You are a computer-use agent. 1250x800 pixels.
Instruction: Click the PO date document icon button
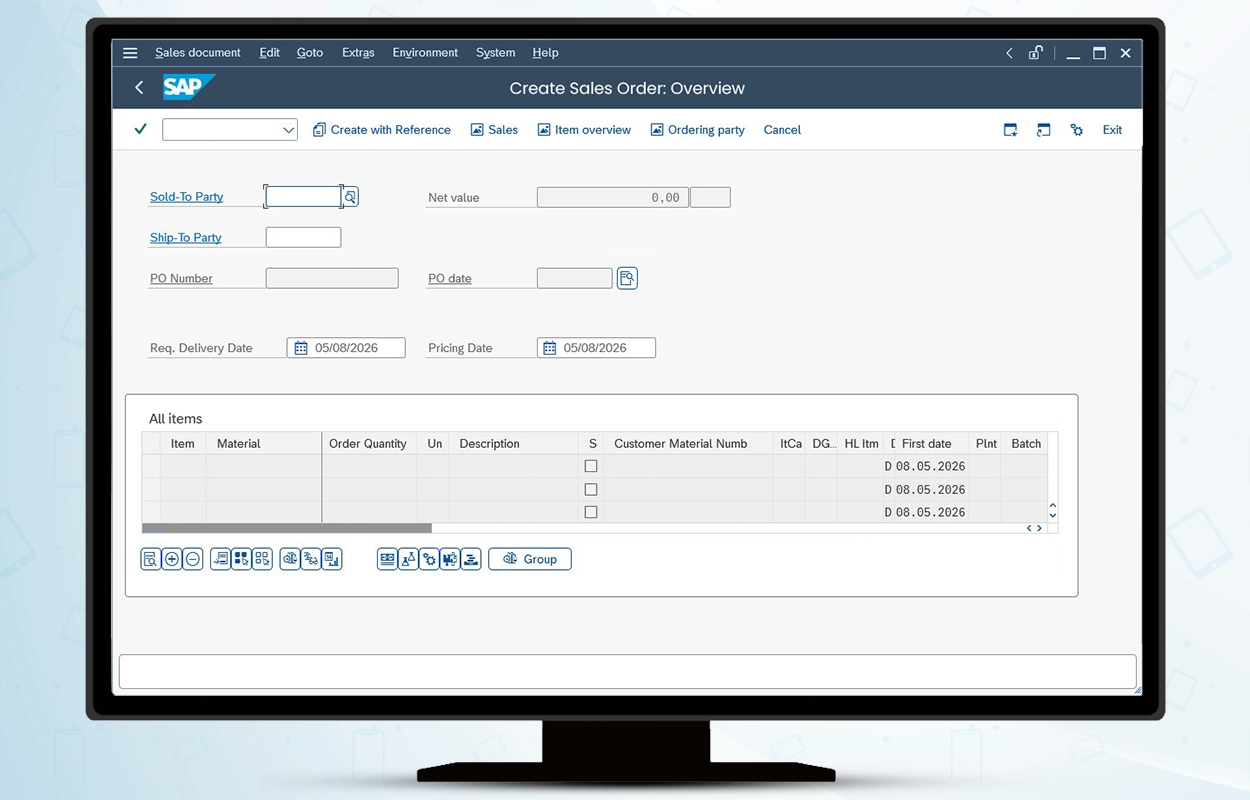point(627,278)
